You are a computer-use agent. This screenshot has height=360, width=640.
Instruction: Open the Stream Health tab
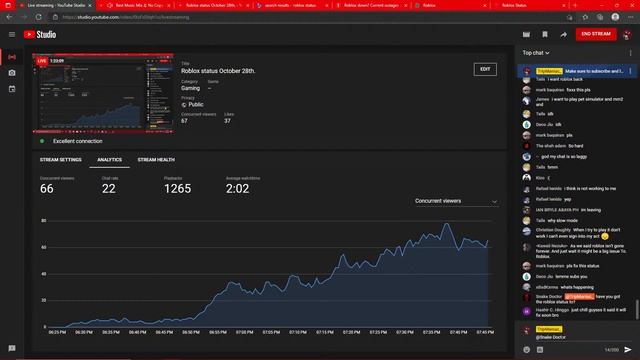tap(156, 160)
